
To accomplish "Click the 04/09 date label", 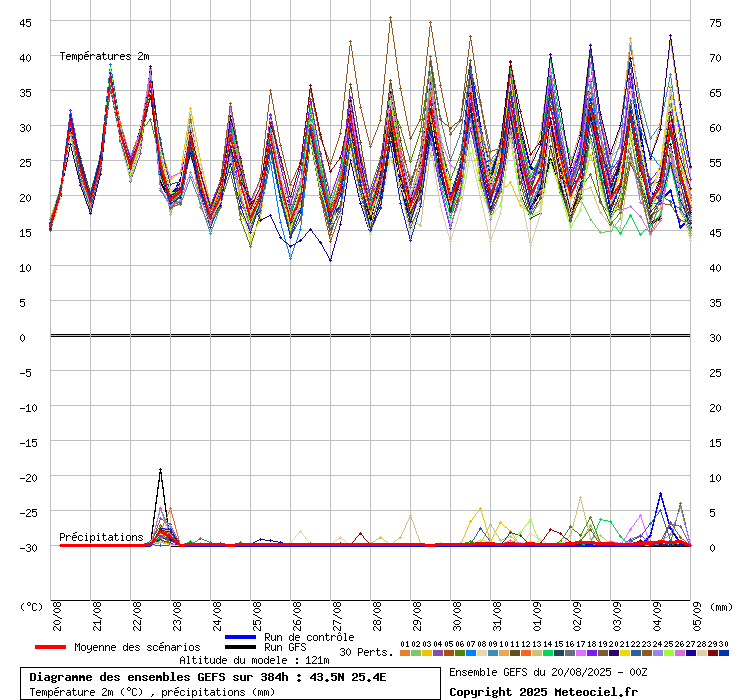I will click(657, 616).
